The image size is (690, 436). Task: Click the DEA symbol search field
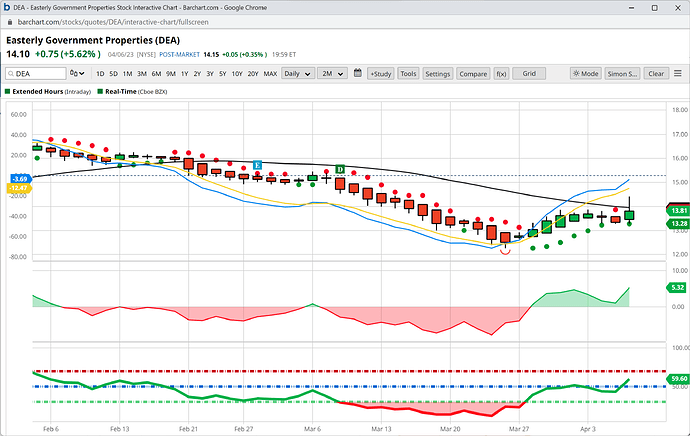(36, 73)
